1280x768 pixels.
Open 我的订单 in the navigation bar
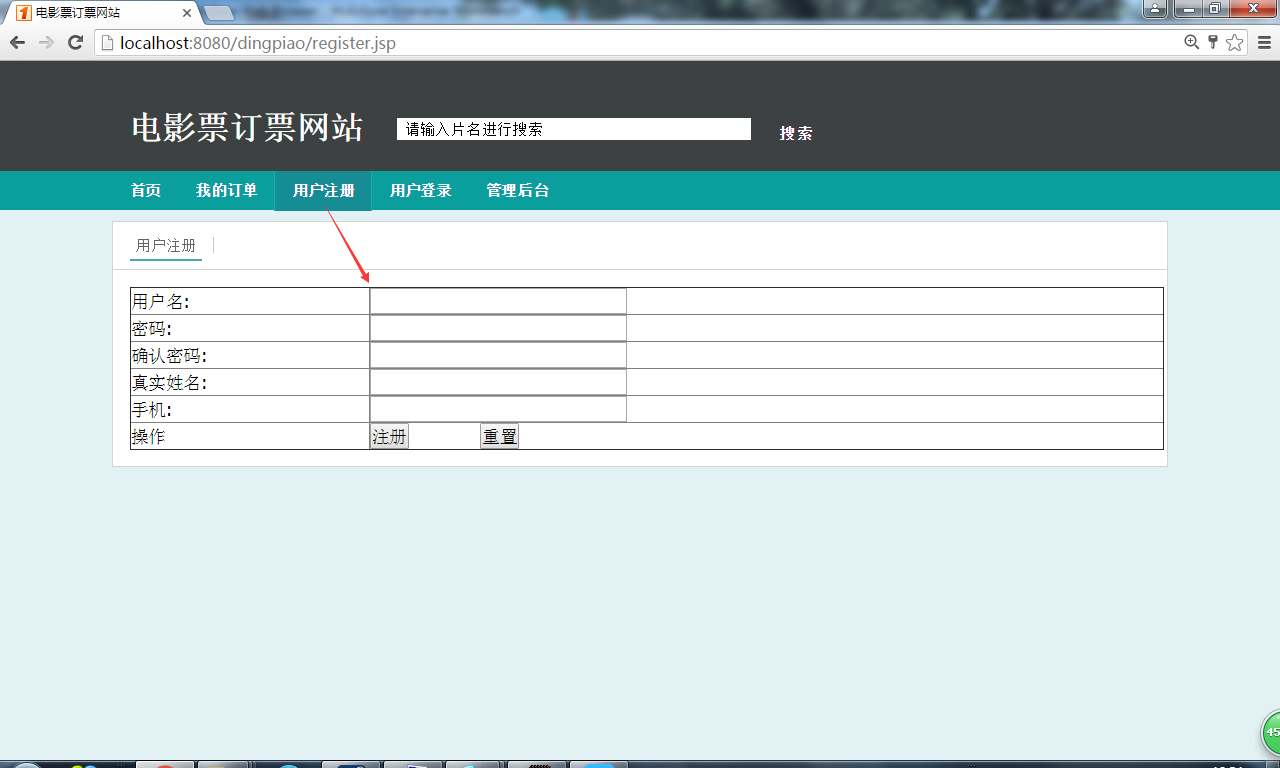[226, 190]
